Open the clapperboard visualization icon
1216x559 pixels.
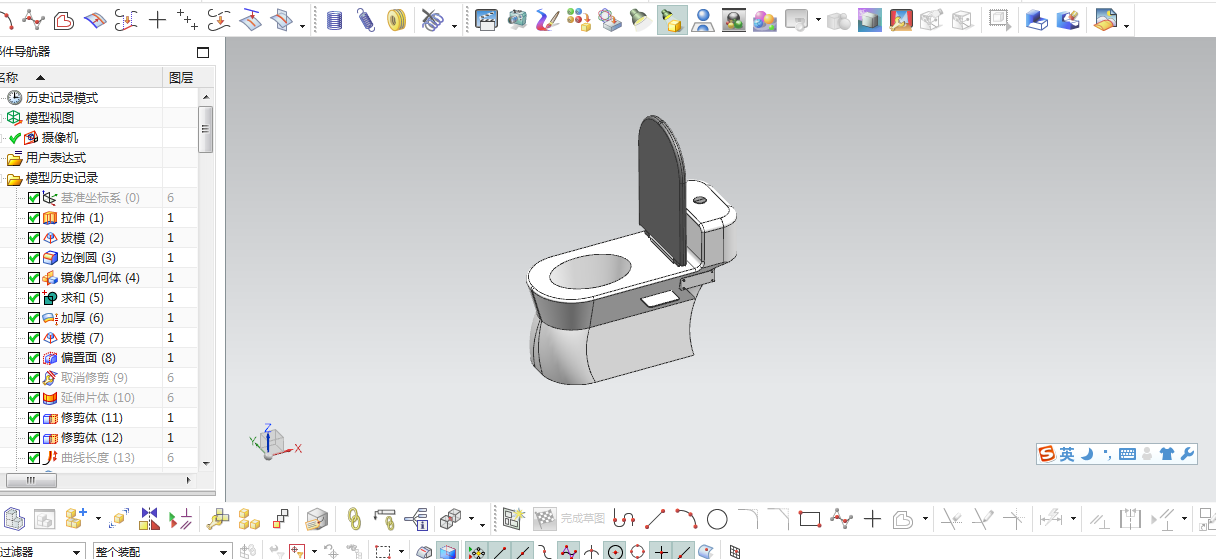[486, 19]
